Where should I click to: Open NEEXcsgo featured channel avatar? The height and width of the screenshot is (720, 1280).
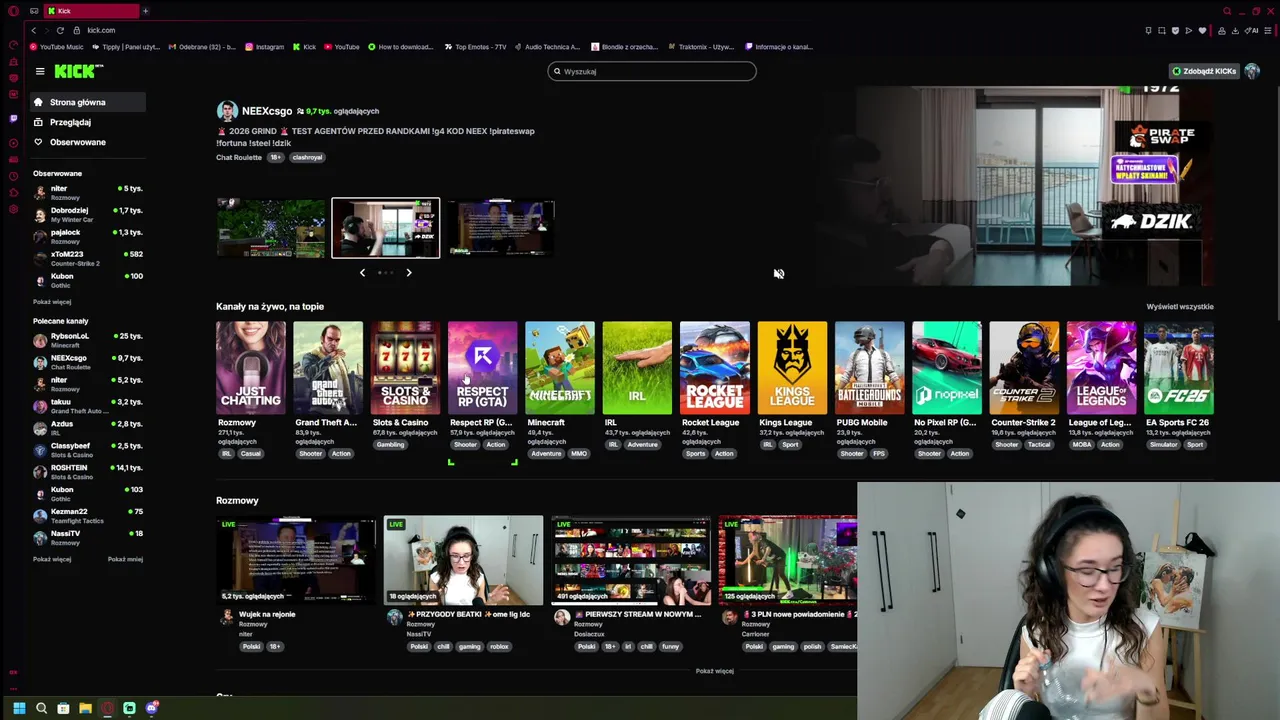point(227,111)
